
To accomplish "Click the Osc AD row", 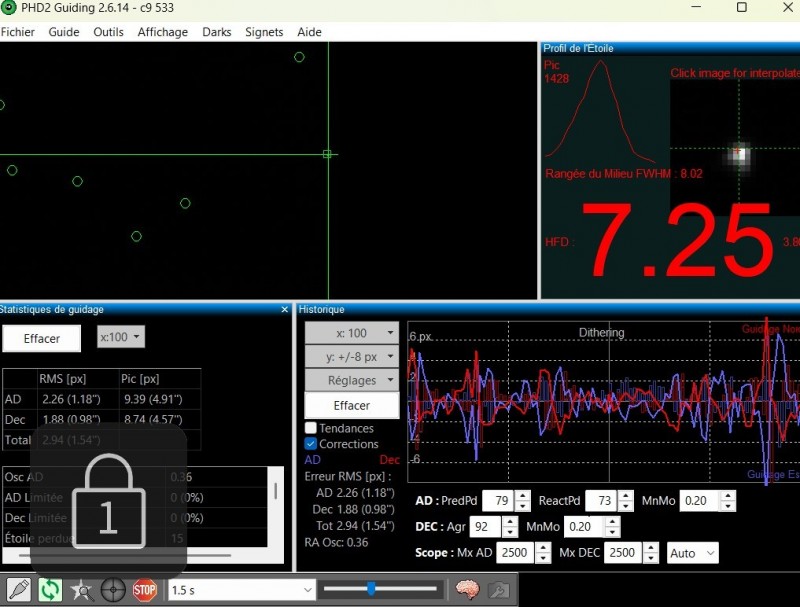I will [135, 477].
